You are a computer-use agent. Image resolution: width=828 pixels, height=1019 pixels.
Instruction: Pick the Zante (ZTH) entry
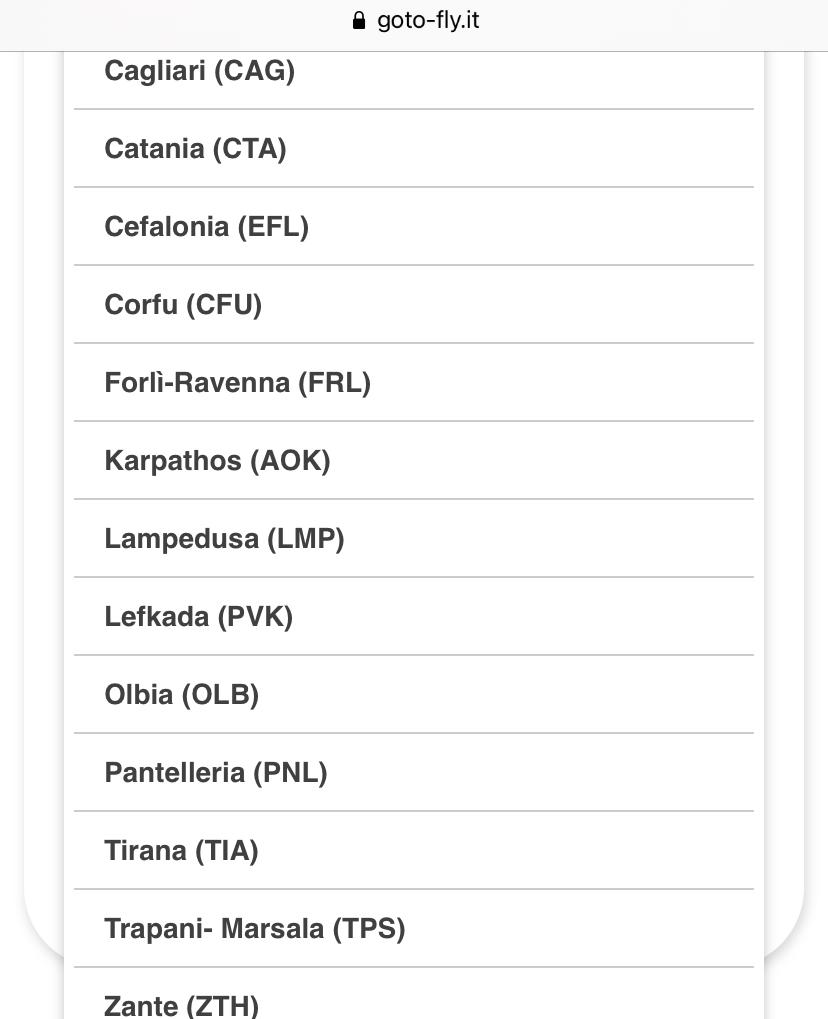182,1004
